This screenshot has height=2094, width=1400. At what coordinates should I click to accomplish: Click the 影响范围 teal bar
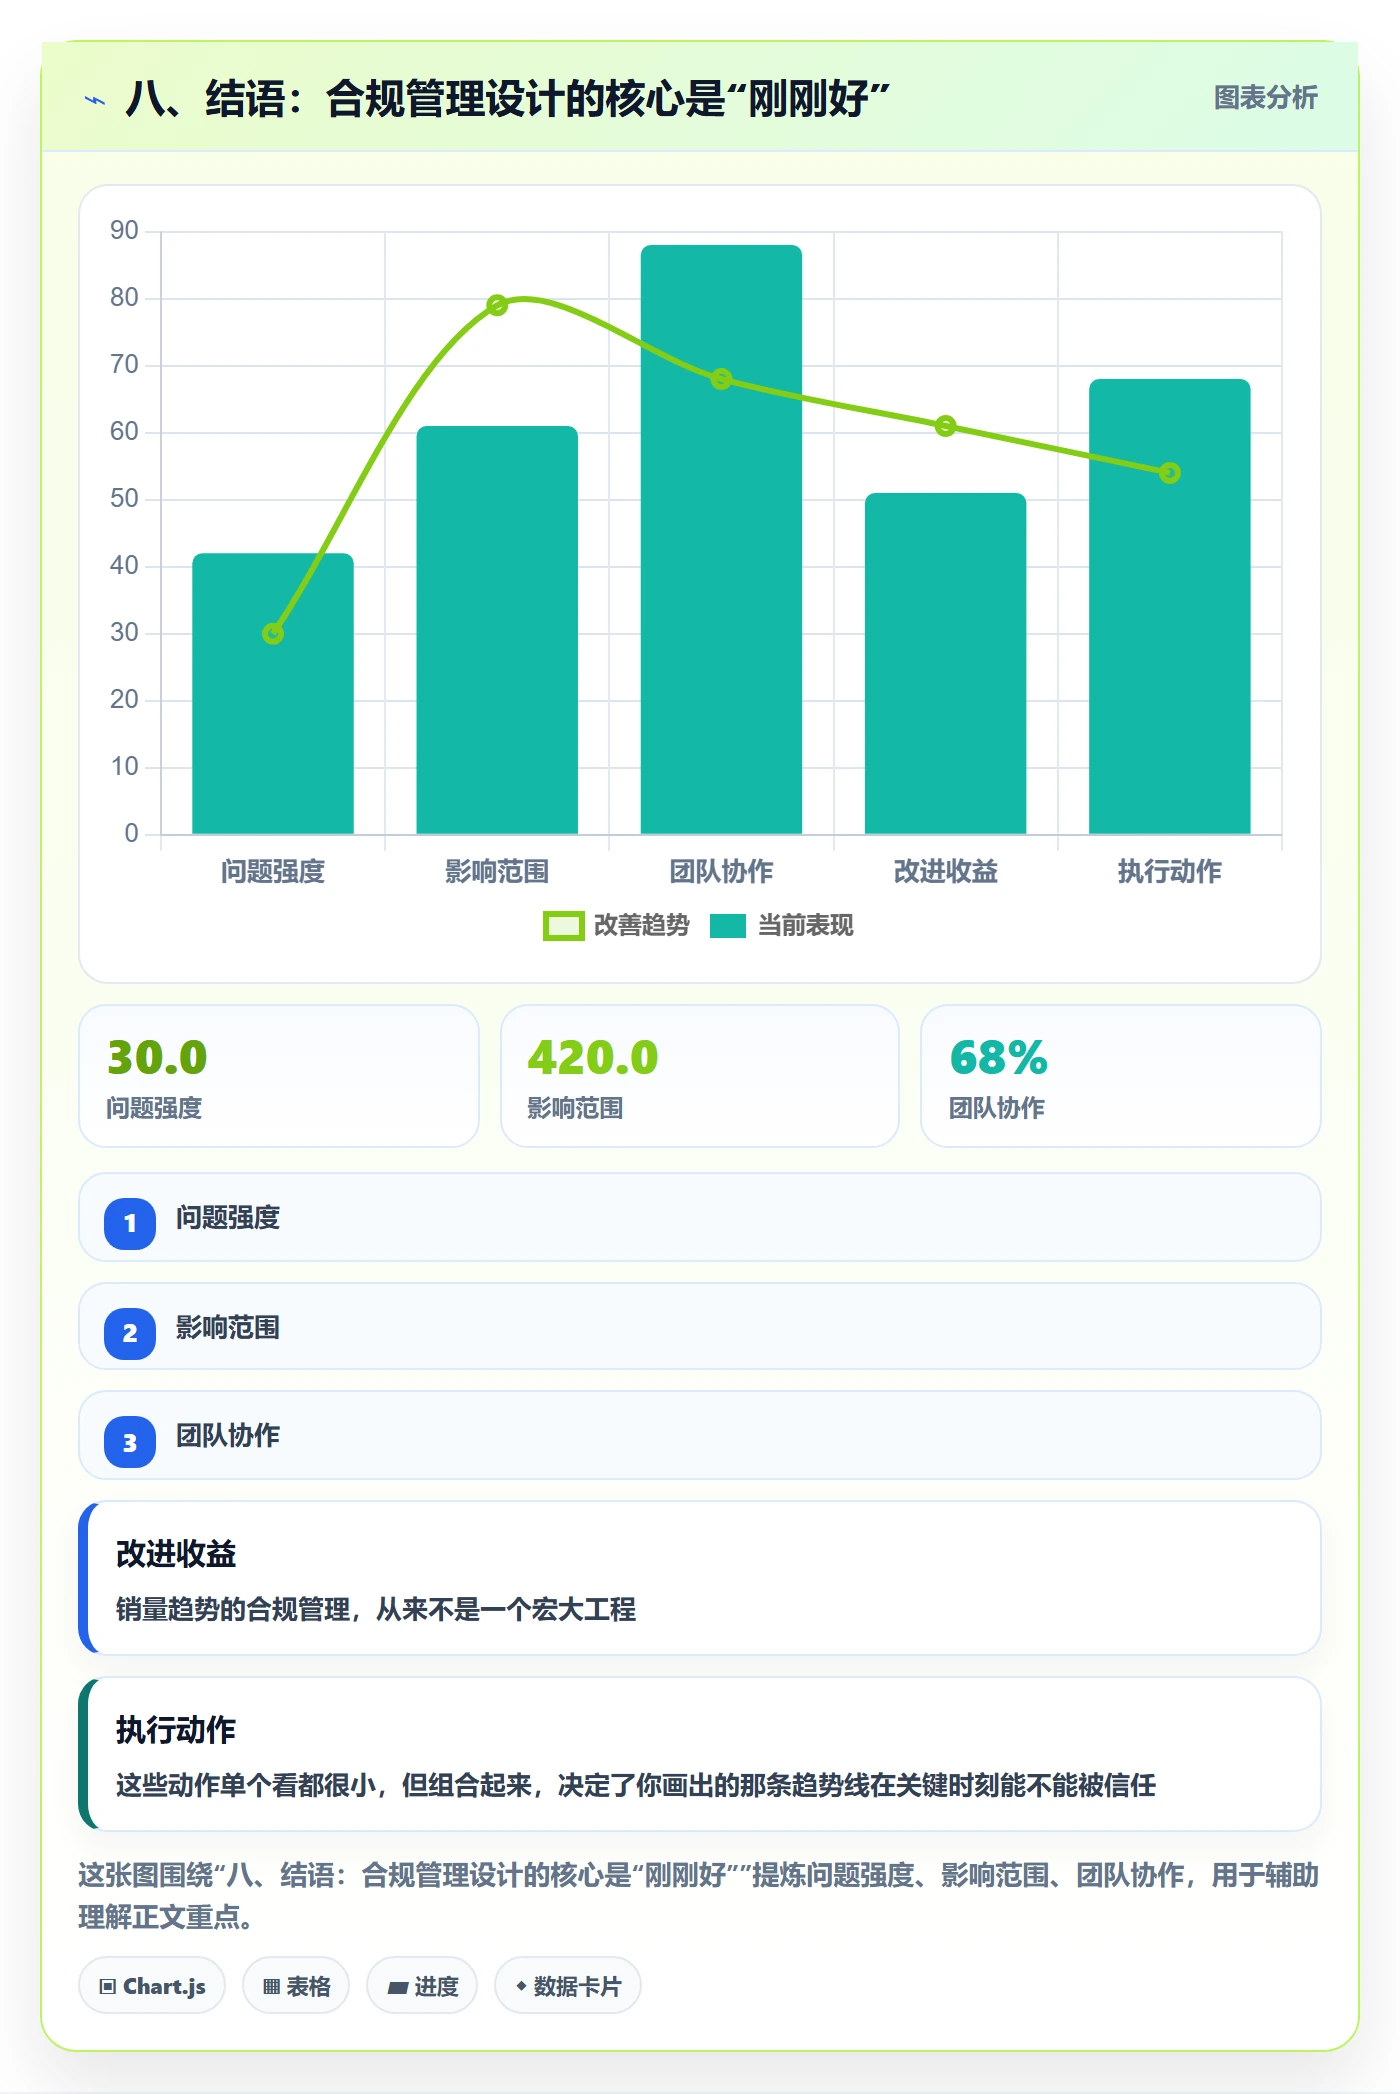497,630
